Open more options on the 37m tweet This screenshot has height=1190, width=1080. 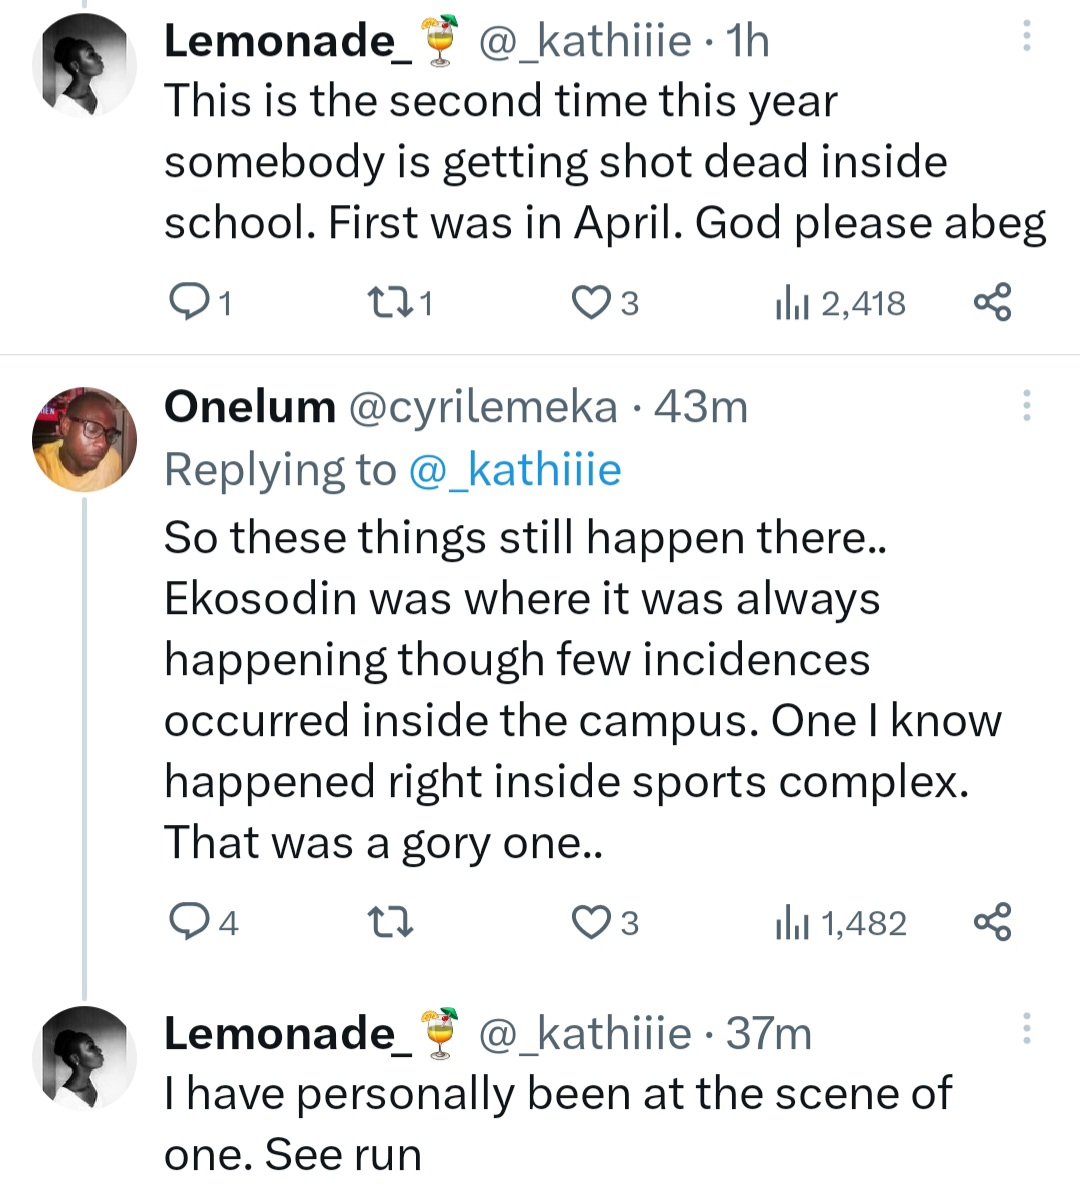(1025, 1029)
